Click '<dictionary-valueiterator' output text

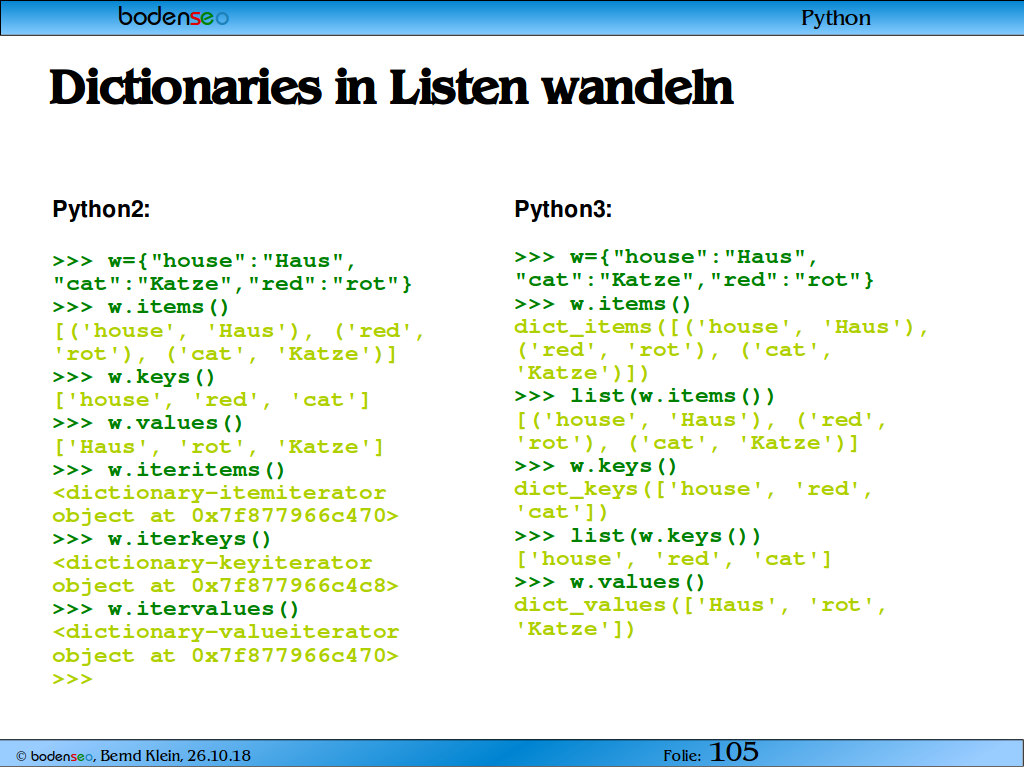point(226,632)
